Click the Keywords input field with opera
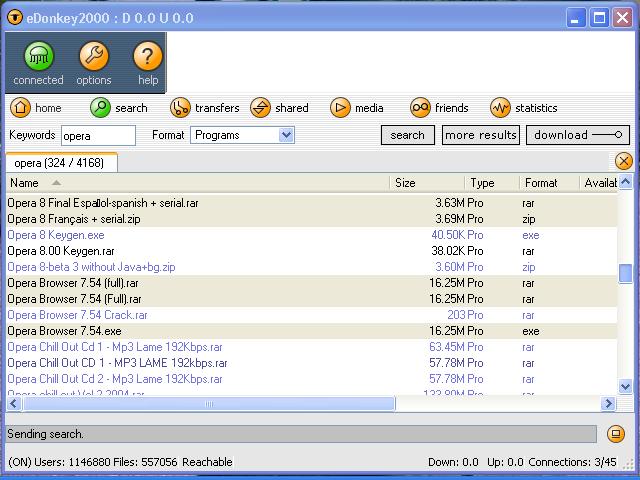This screenshot has width=640, height=480. click(98, 136)
